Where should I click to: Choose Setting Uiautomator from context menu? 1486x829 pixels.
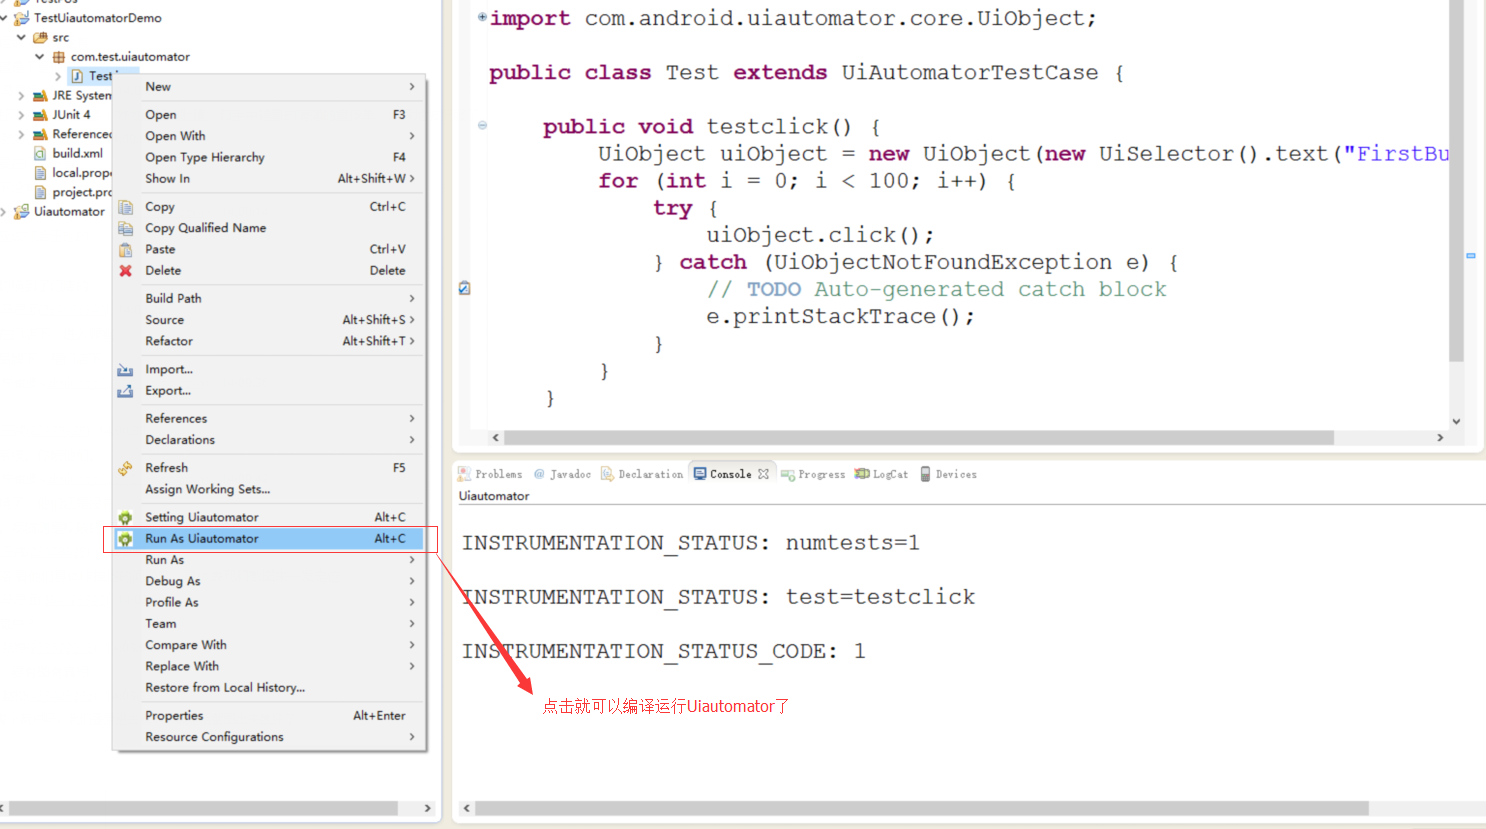coord(269,517)
